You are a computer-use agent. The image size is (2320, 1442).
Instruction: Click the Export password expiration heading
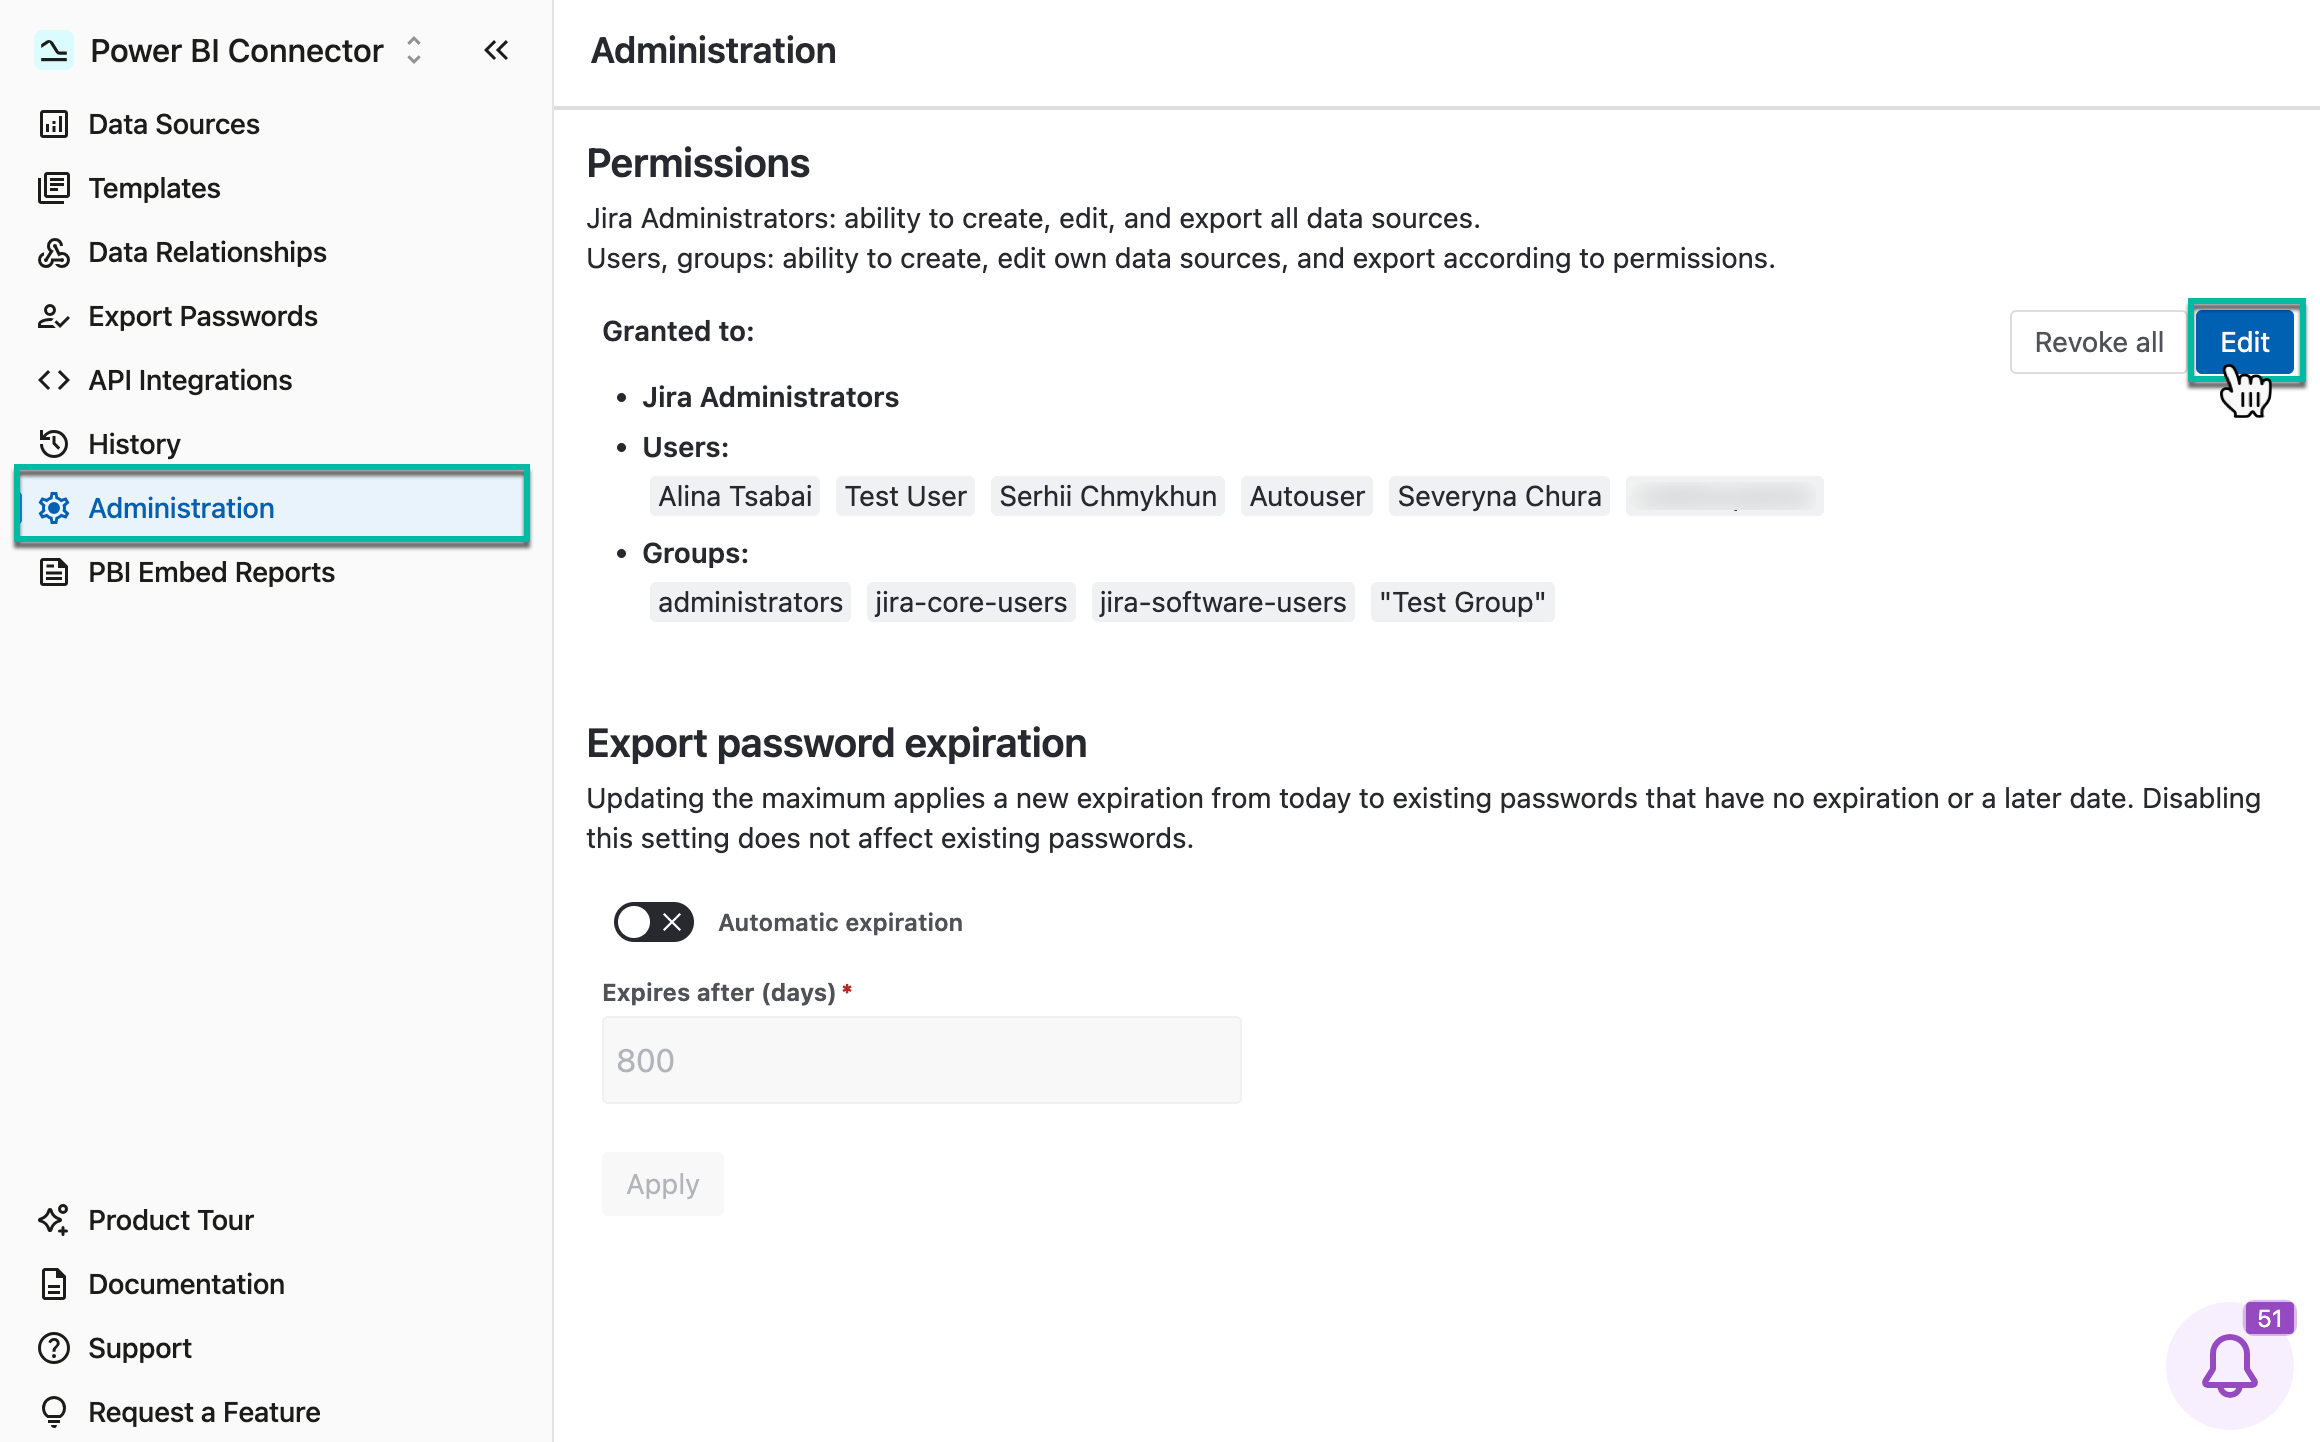pos(837,743)
